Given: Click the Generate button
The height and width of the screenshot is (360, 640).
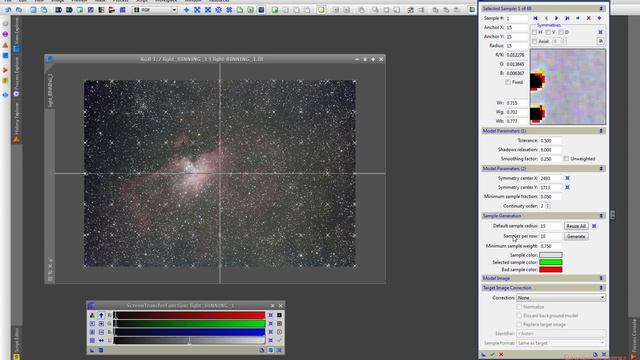Looking at the screenshot, I should [x=576, y=236].
